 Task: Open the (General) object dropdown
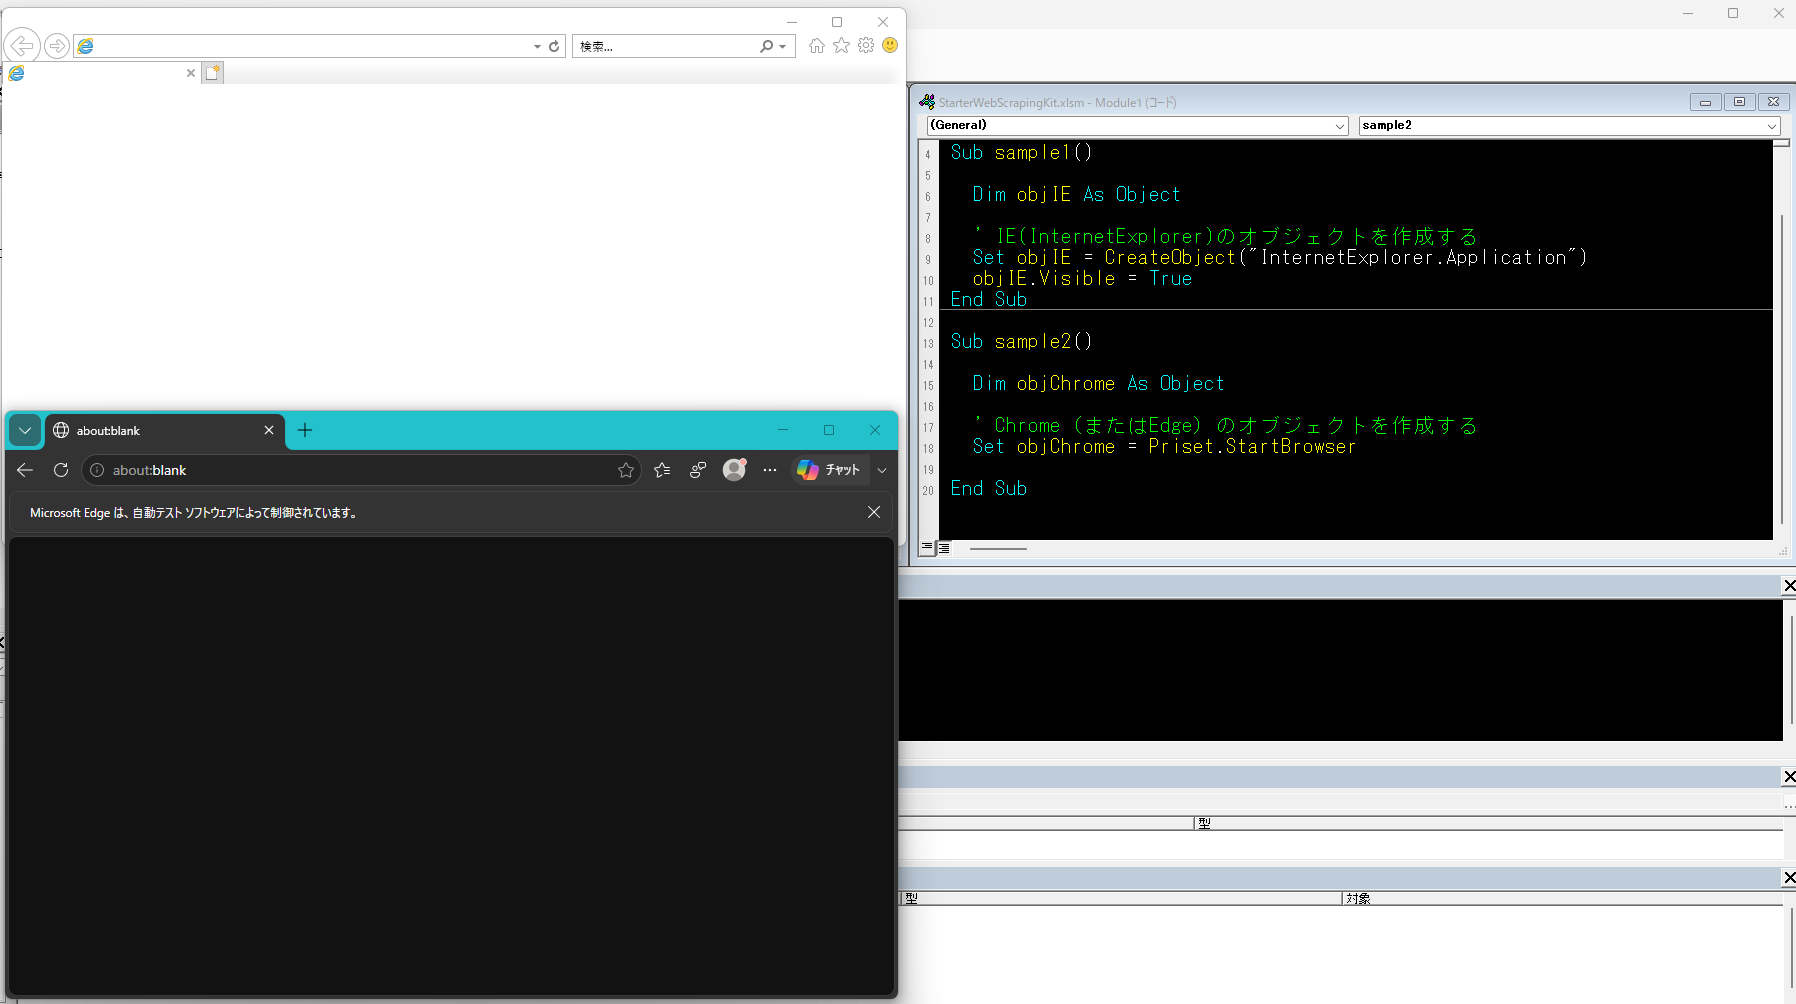pos(1341,126)
